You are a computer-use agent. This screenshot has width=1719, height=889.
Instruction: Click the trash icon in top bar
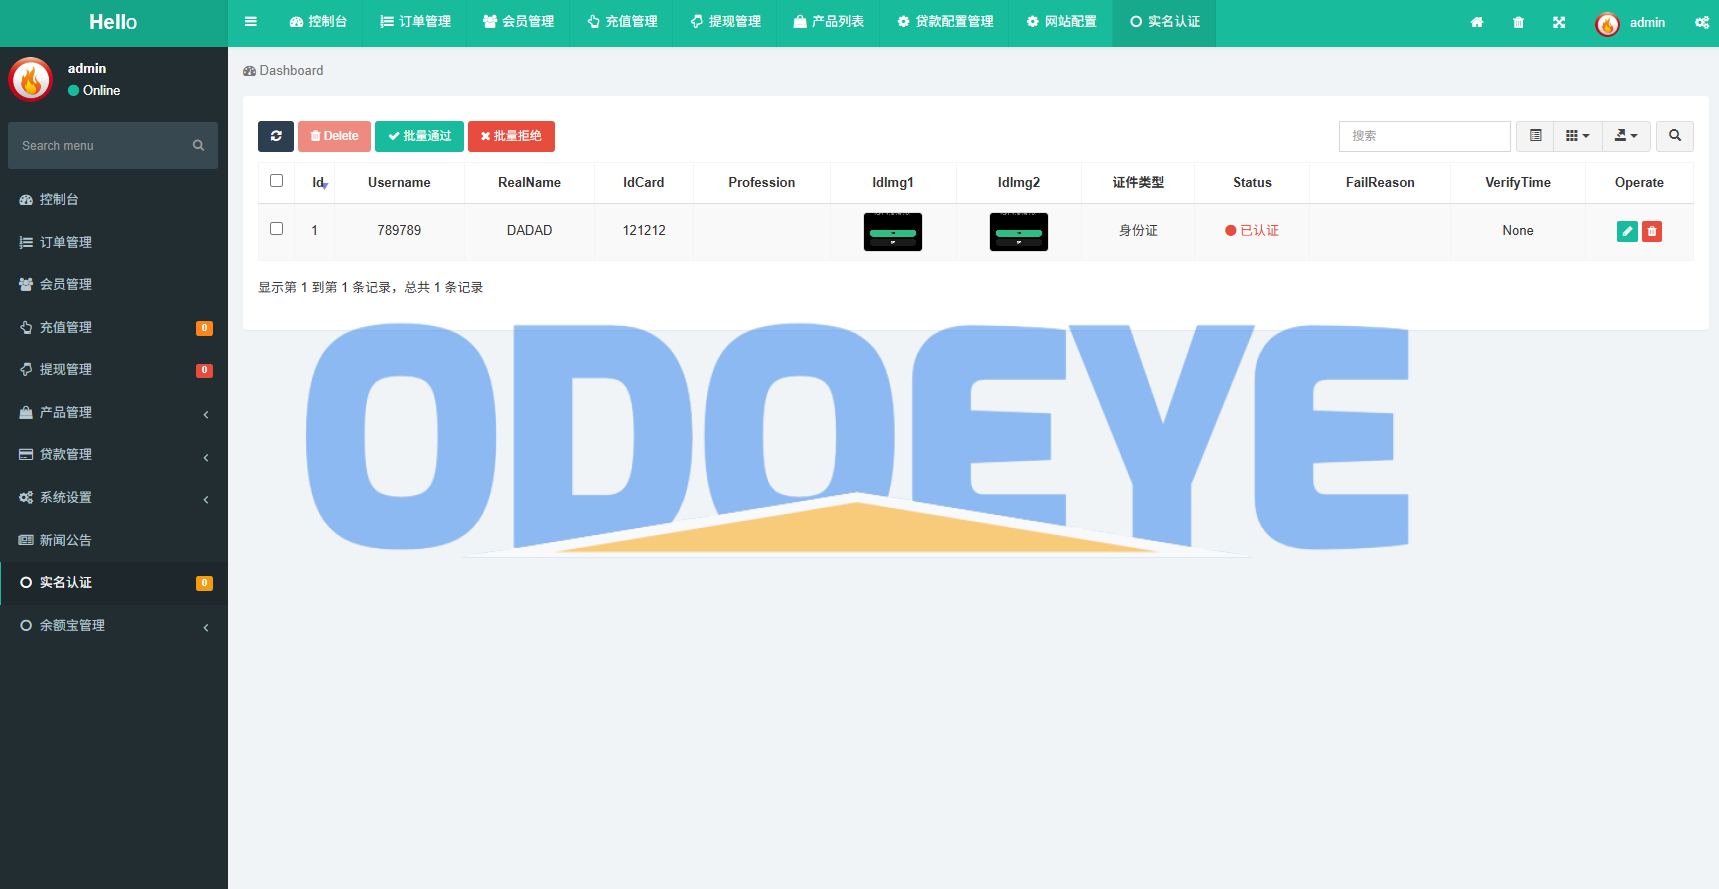[x=1518, y=22]
